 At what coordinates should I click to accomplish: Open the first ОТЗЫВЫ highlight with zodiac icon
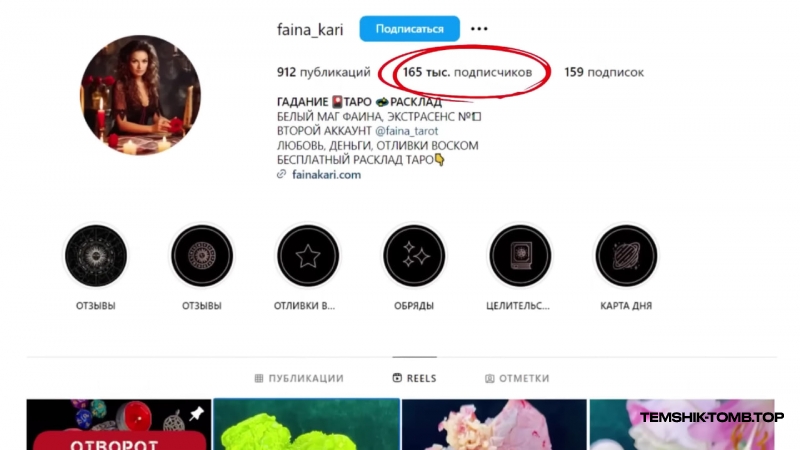pos(96,256)
